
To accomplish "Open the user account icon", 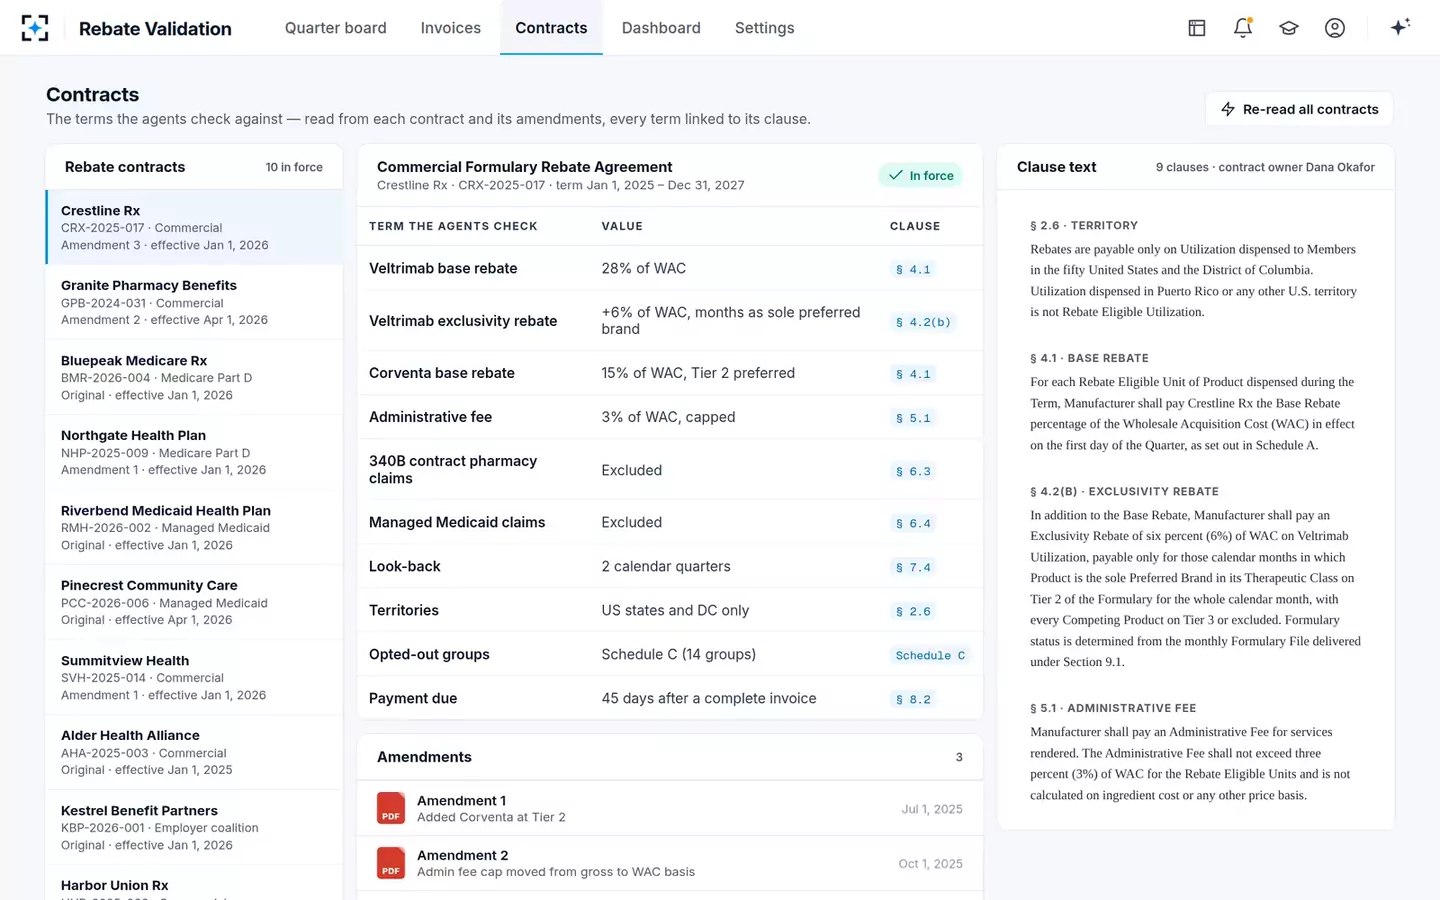I will pos(1335,28).
